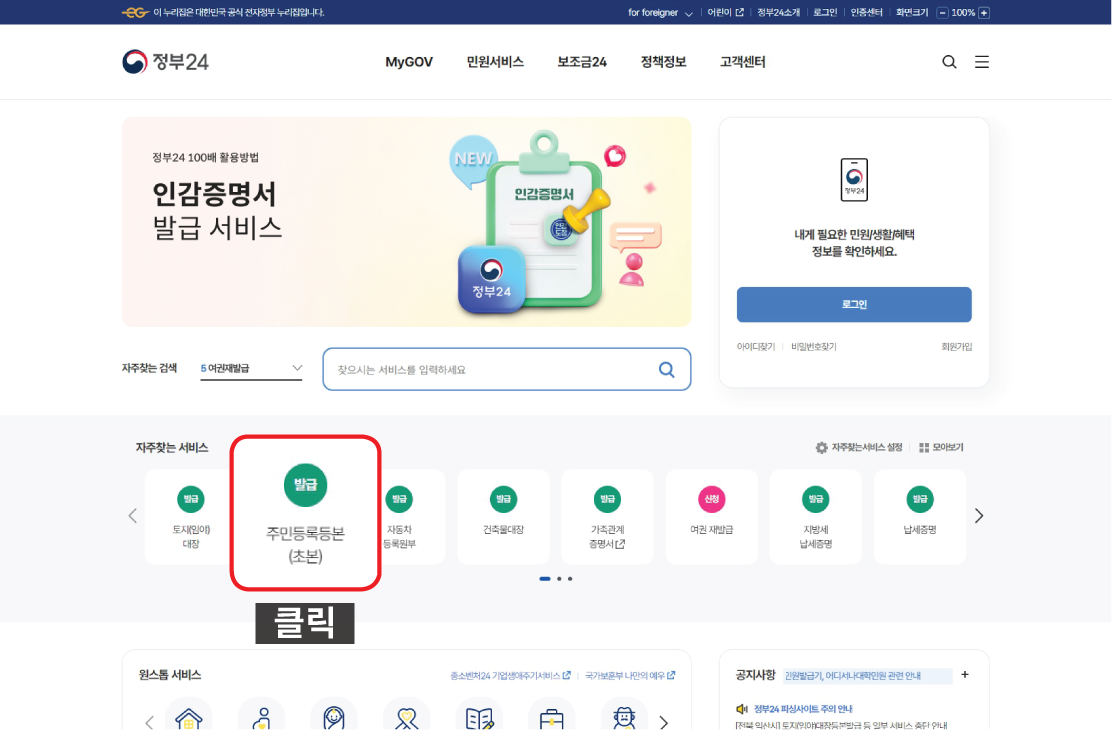Click the speaker icon beside phishing notice
Viewport: 1112px width, 730px height.
(743, 709)
